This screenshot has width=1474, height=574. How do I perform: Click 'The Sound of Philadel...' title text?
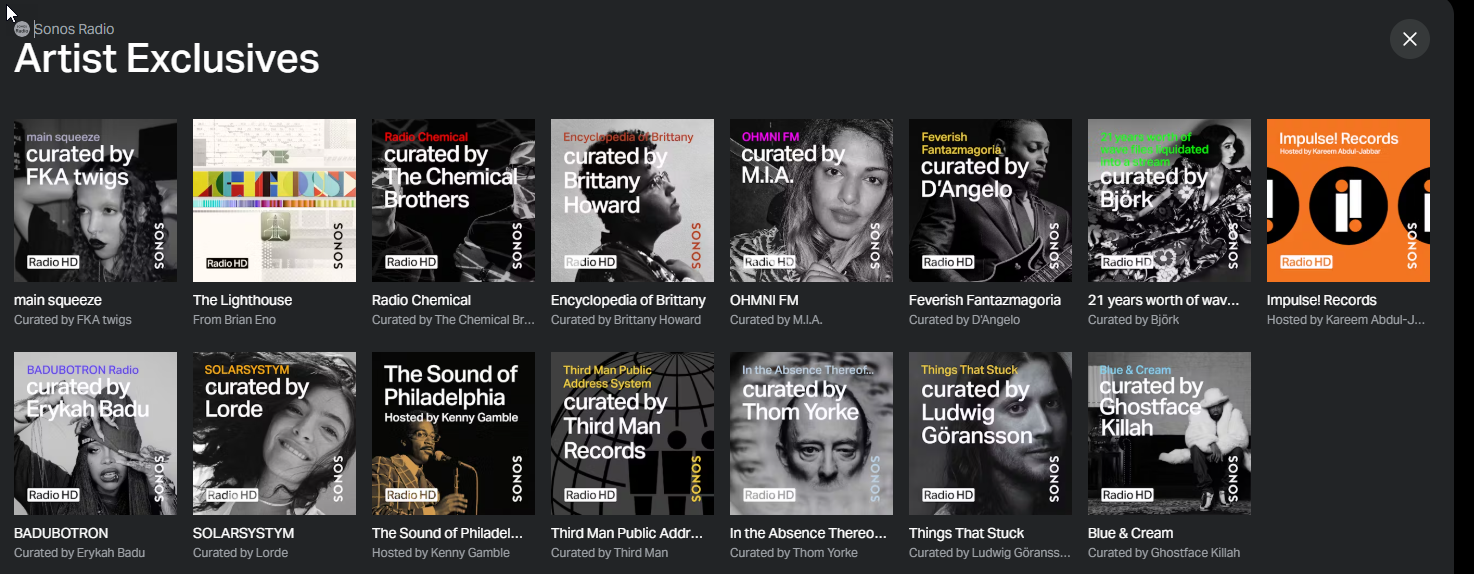coord(447,533)
